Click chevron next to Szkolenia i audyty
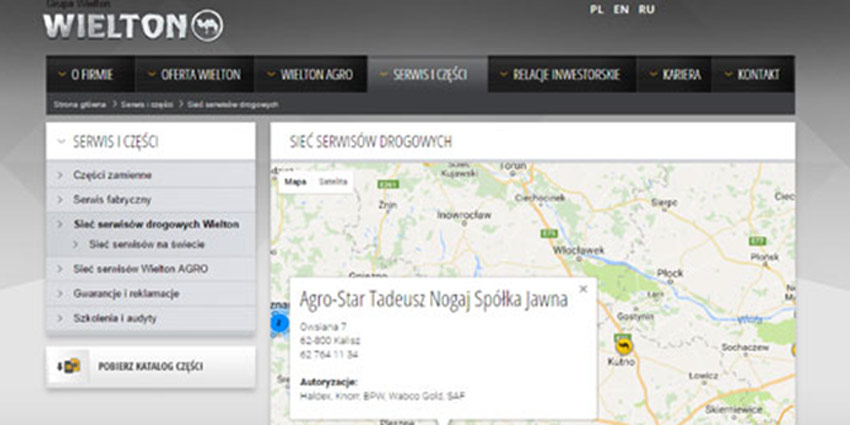The image size is (850, 425). coord(60,318)
